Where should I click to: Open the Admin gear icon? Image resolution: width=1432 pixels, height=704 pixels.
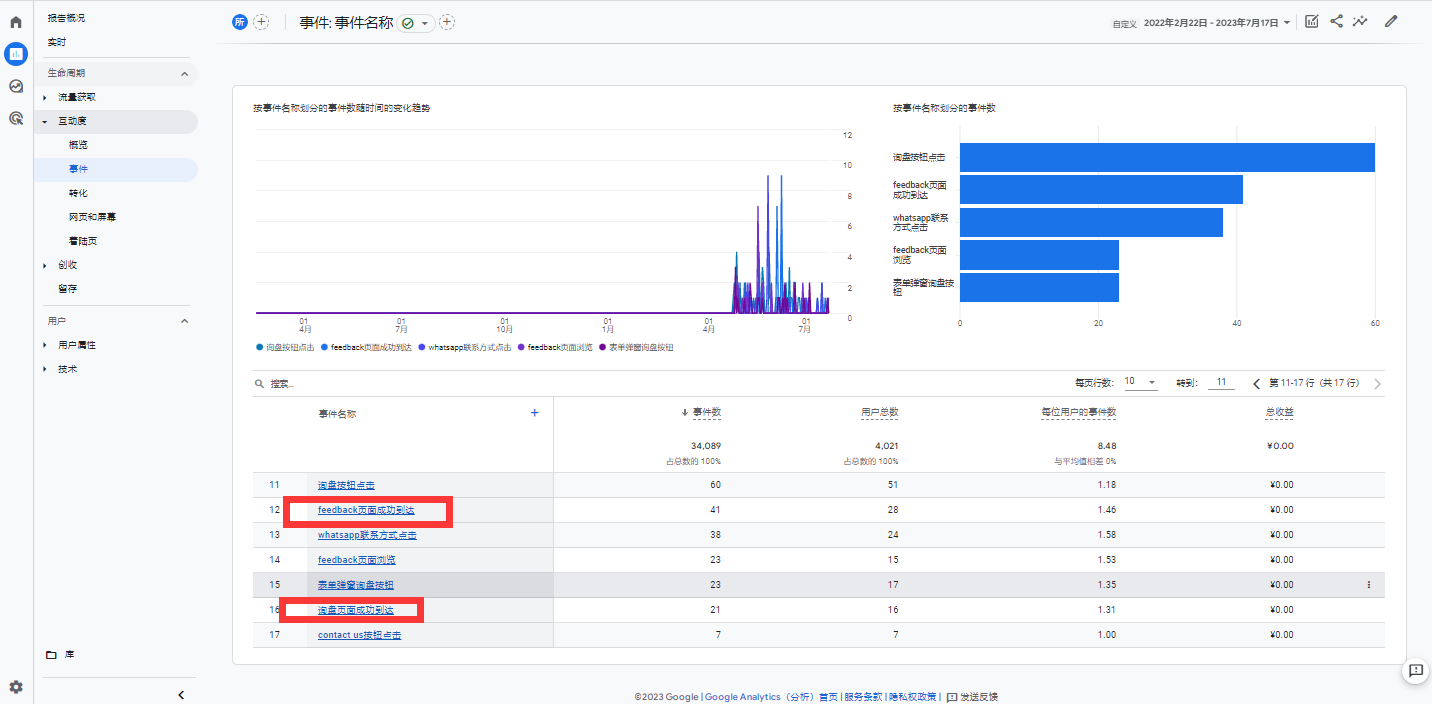pos(16,687)
